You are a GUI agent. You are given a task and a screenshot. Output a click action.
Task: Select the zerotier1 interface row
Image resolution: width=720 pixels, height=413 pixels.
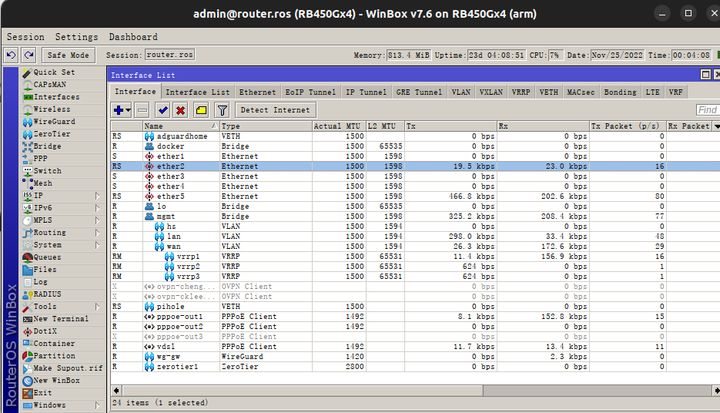pyautogui.click(x=415, y=367)
